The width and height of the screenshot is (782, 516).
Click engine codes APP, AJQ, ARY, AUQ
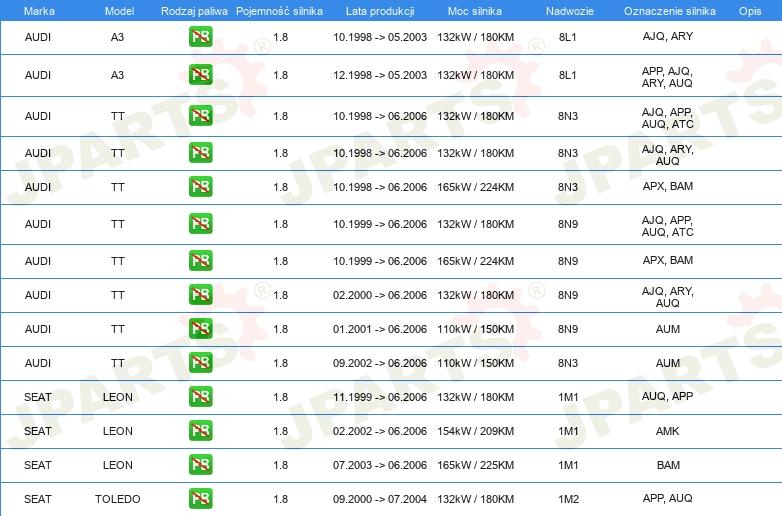667,77
